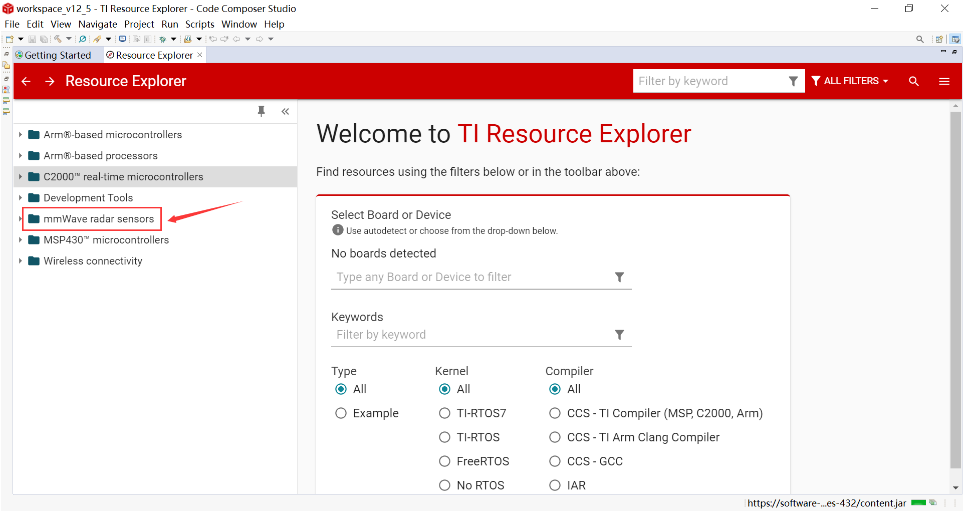Open dropdown arrow next to the New icon
Viewport: 969px width, 513px height.
[x=21, y=39]
